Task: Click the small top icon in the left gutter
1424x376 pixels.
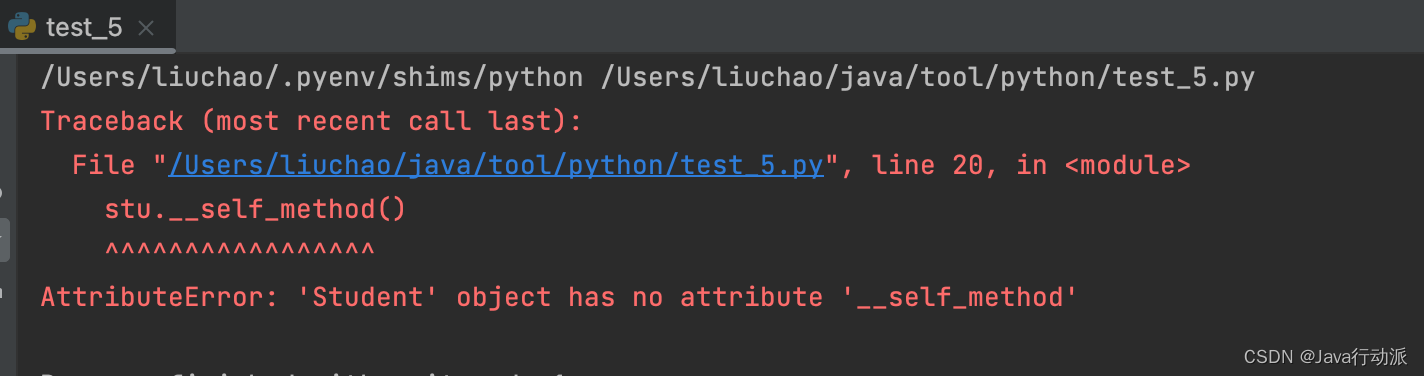Action: coord(3,191)
